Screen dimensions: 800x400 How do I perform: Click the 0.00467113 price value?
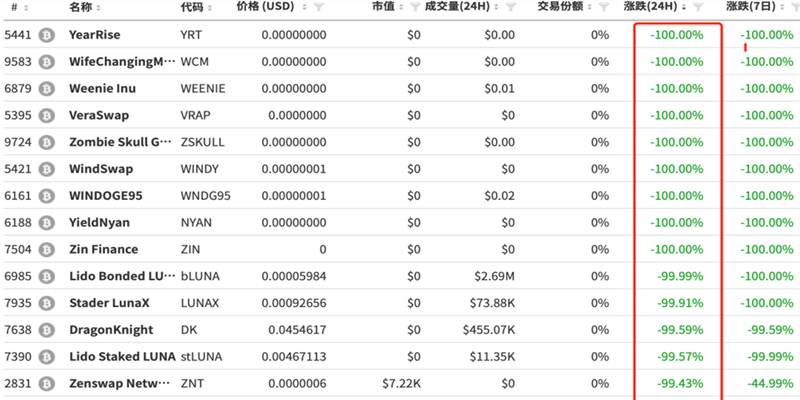294,357
